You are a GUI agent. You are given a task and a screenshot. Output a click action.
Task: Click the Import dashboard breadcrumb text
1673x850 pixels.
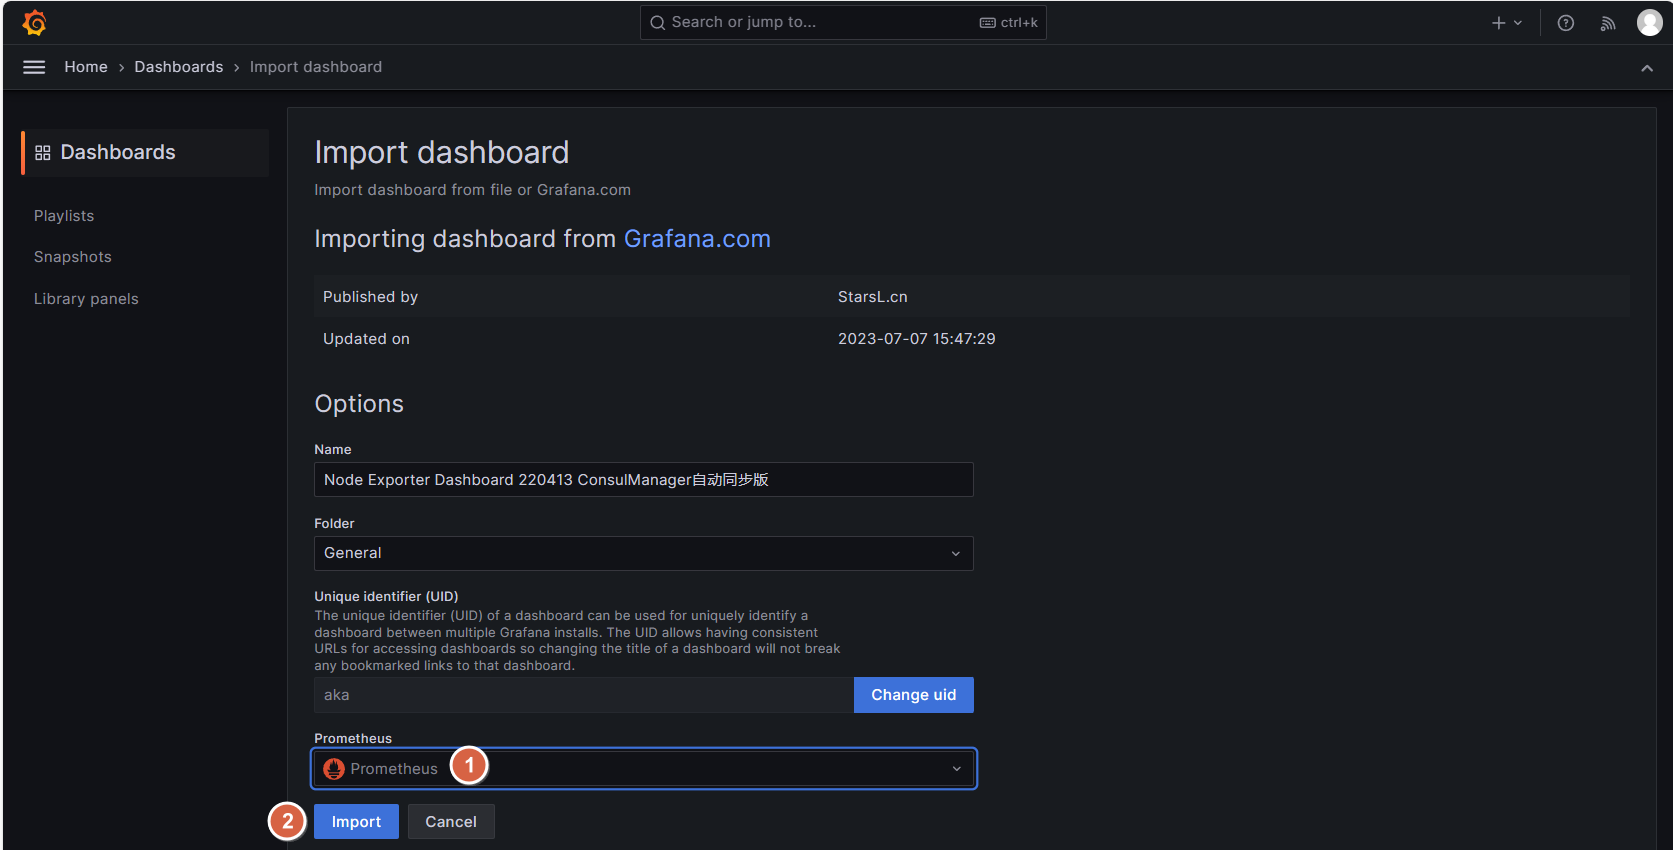tap(316, 67)
